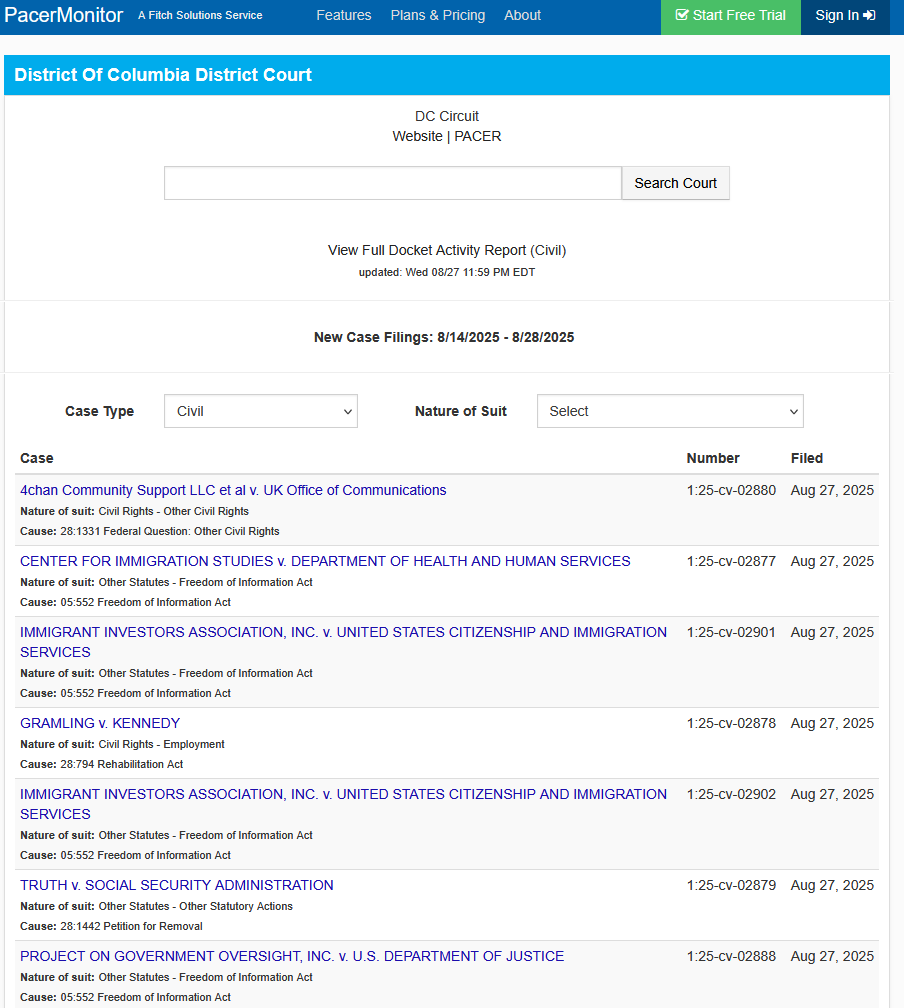
Task: Click the New Case Filings date range heading
Action: [444, 337]
